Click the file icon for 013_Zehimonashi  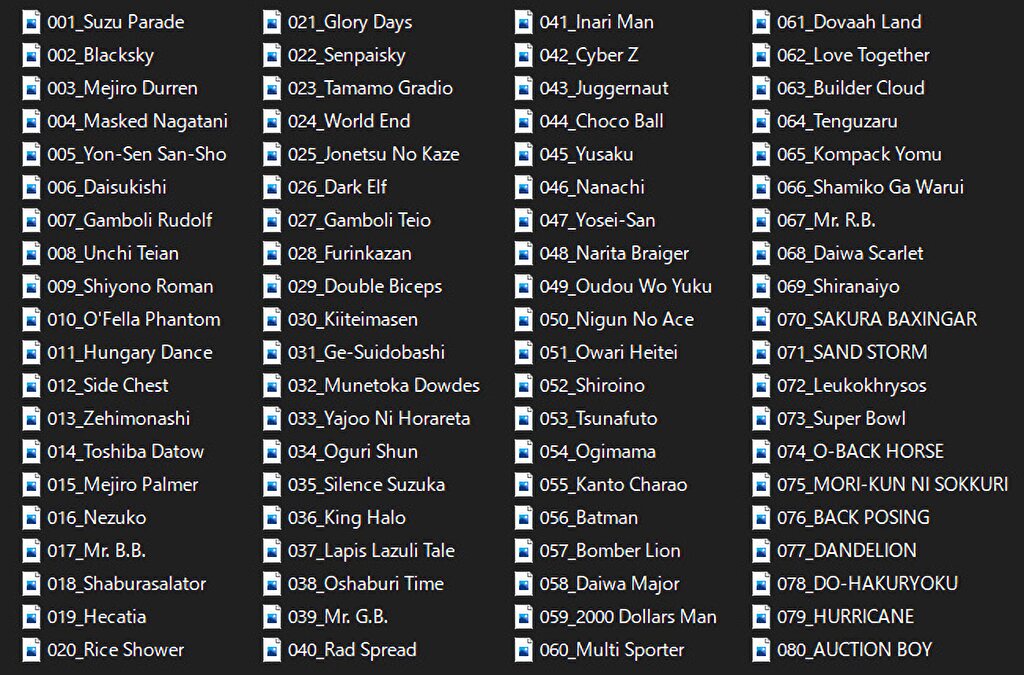pos(31,420)
